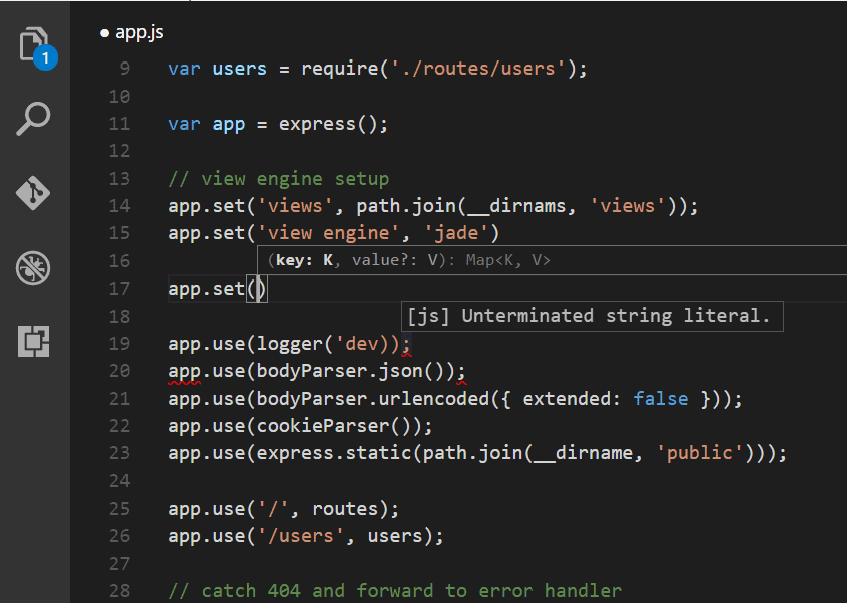Click the unsaved dot on app.js tab
Image resolution: width=847 pixels, height=603 pixels.
point(104,34)
